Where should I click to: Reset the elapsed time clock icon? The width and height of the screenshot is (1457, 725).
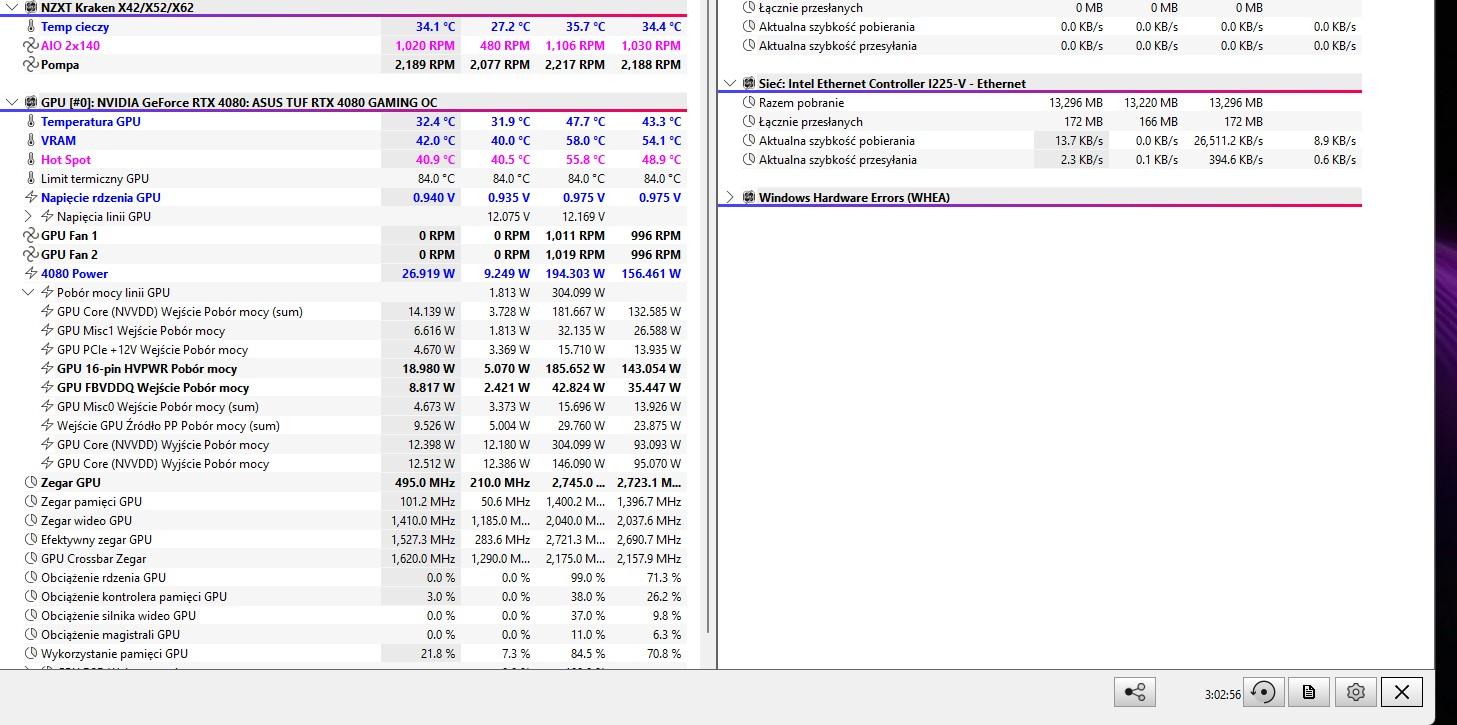pos(1263,692)
